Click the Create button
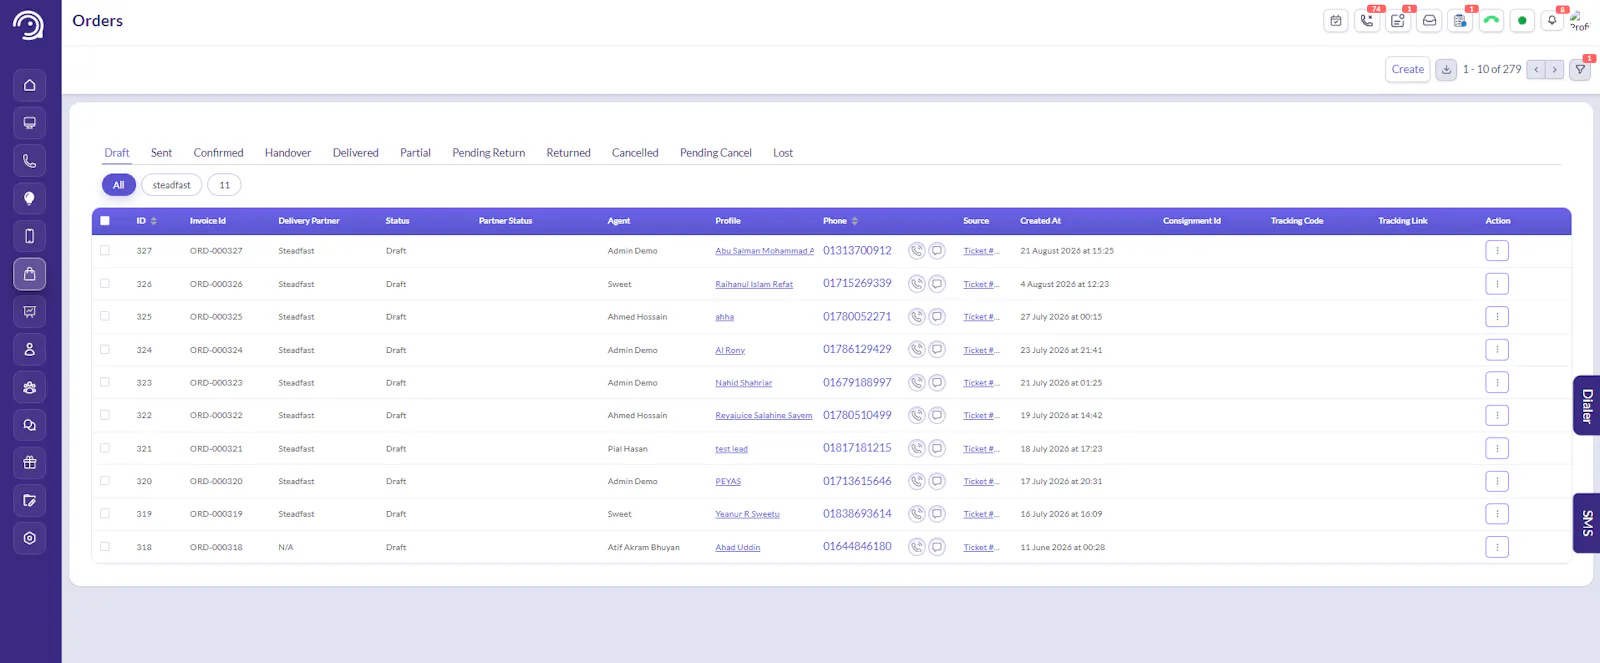 (1407, 69)
